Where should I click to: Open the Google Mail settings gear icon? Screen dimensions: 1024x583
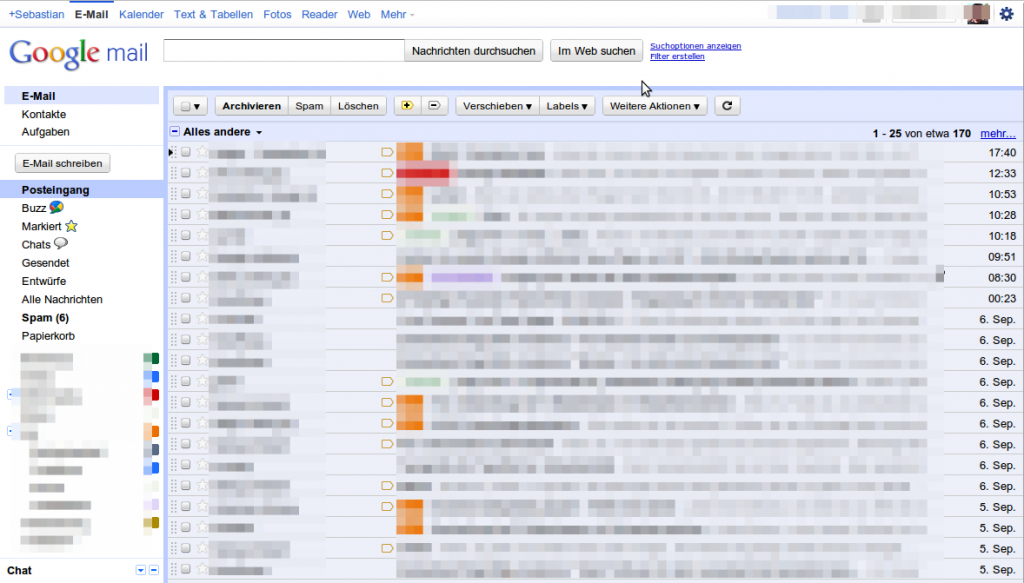(x=1008, y=14)
